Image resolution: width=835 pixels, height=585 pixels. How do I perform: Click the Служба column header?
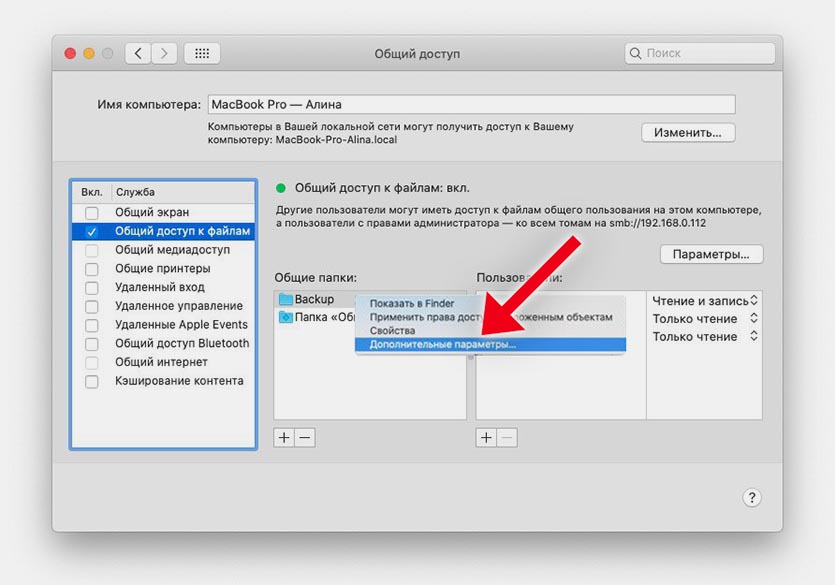tap(135, 192)
